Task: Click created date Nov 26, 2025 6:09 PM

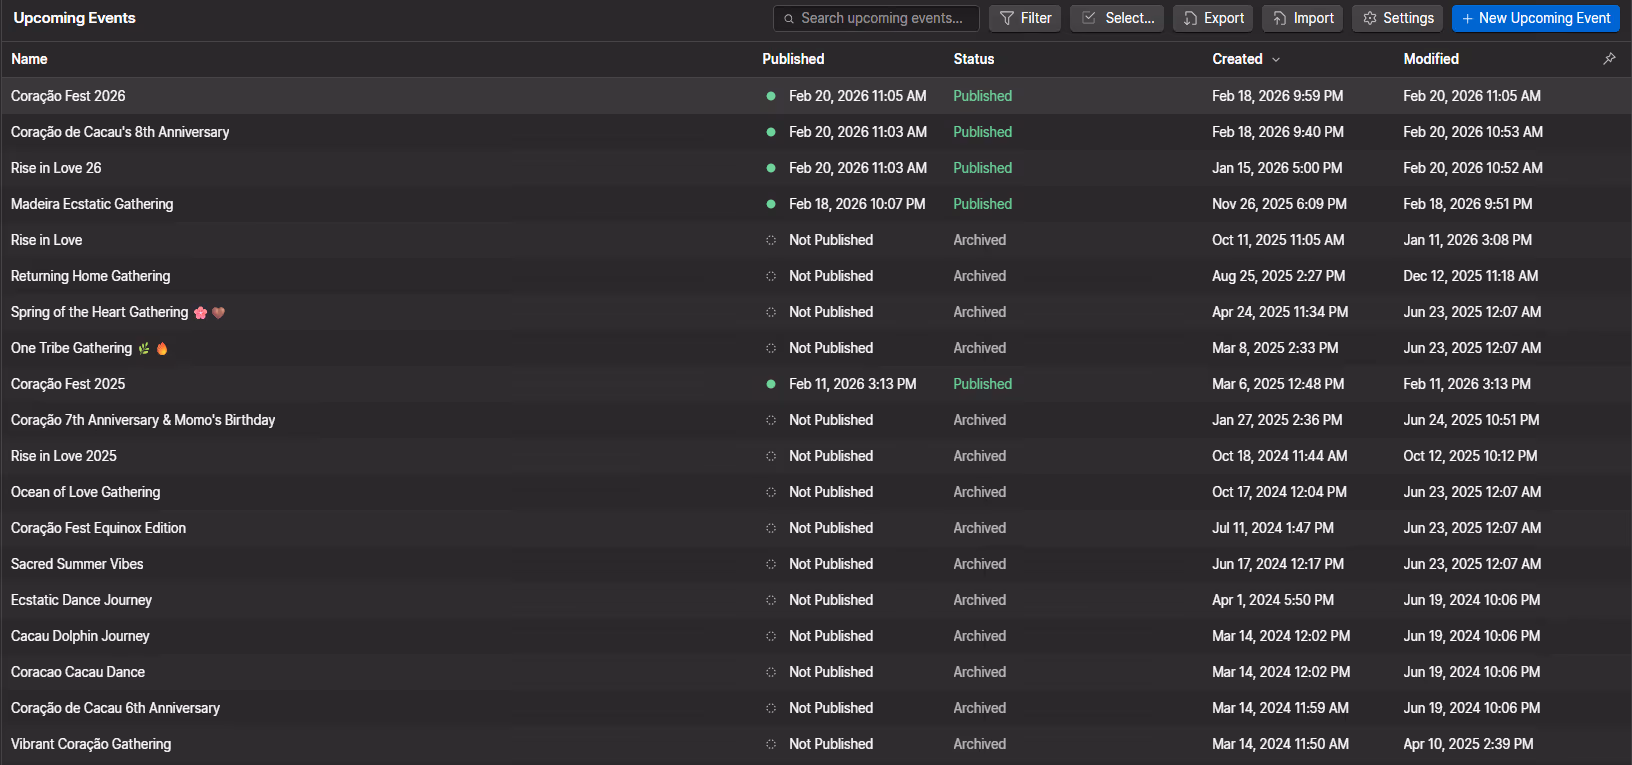Action: (1279, 204)
